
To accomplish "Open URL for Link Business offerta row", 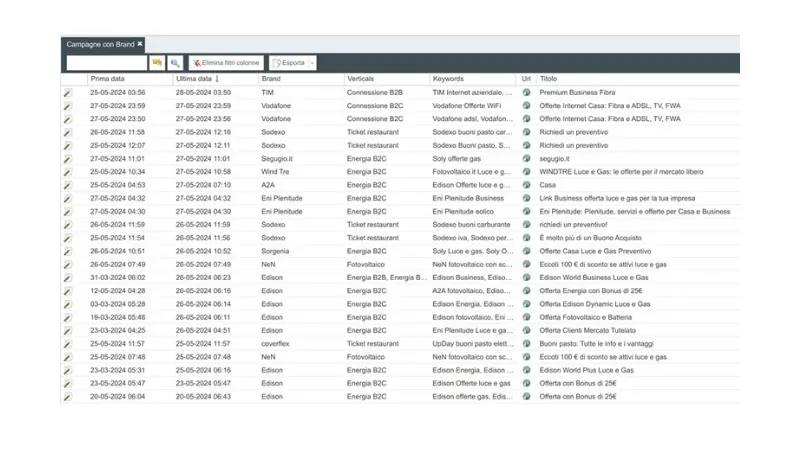I will click(526, 198).
